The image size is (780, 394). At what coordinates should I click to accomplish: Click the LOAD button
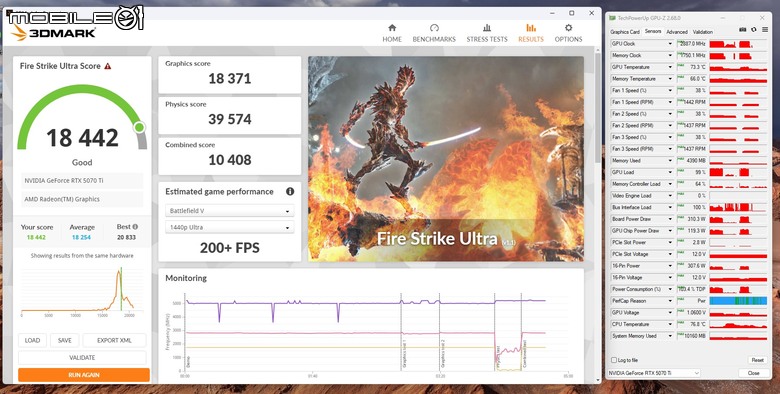[32, 340]
